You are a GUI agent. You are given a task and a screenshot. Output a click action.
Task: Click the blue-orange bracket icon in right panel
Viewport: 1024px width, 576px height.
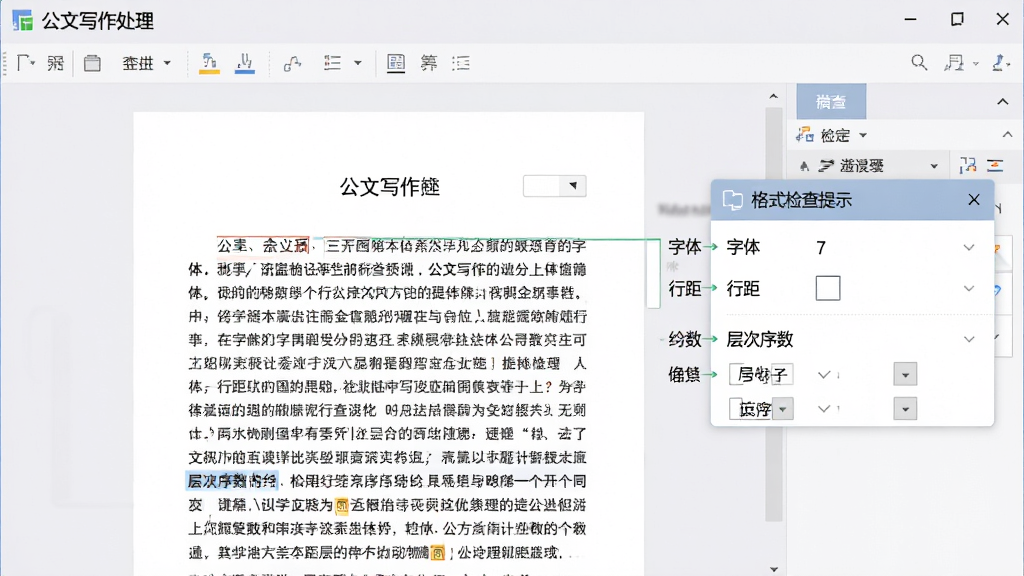tap(967, 165)
